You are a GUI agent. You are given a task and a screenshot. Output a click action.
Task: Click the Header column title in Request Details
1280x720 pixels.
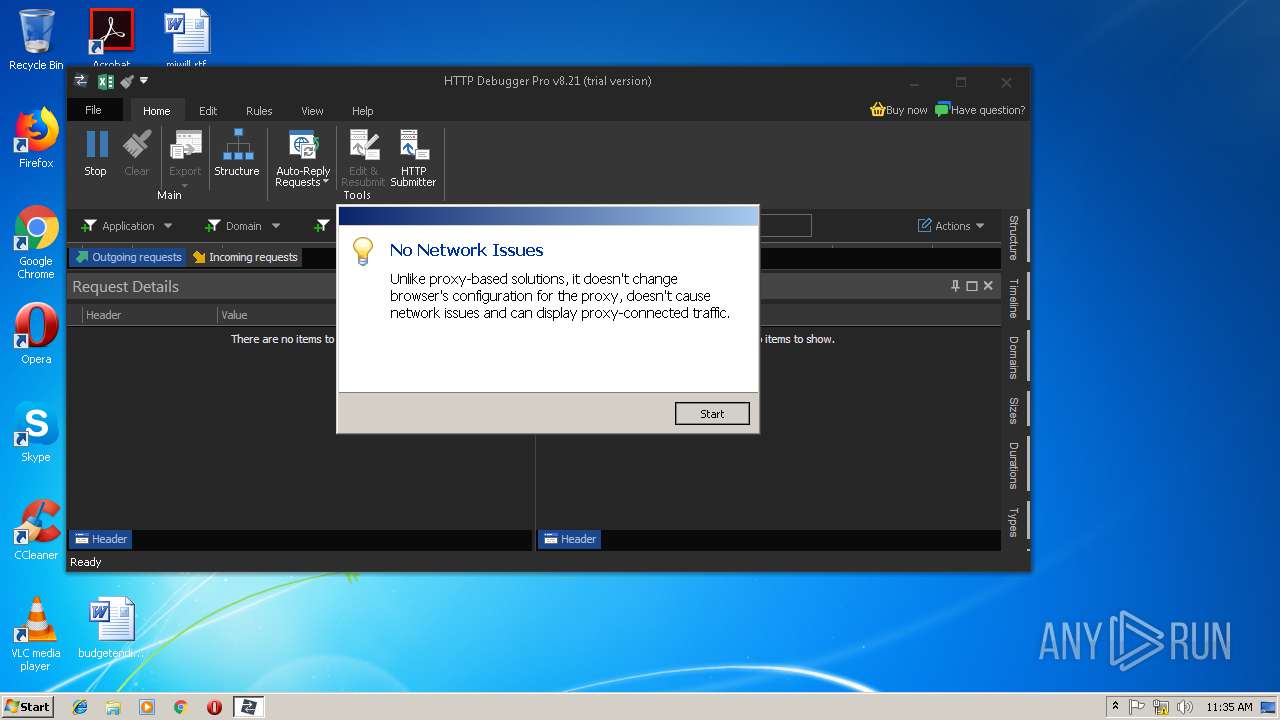click(104, 315)
